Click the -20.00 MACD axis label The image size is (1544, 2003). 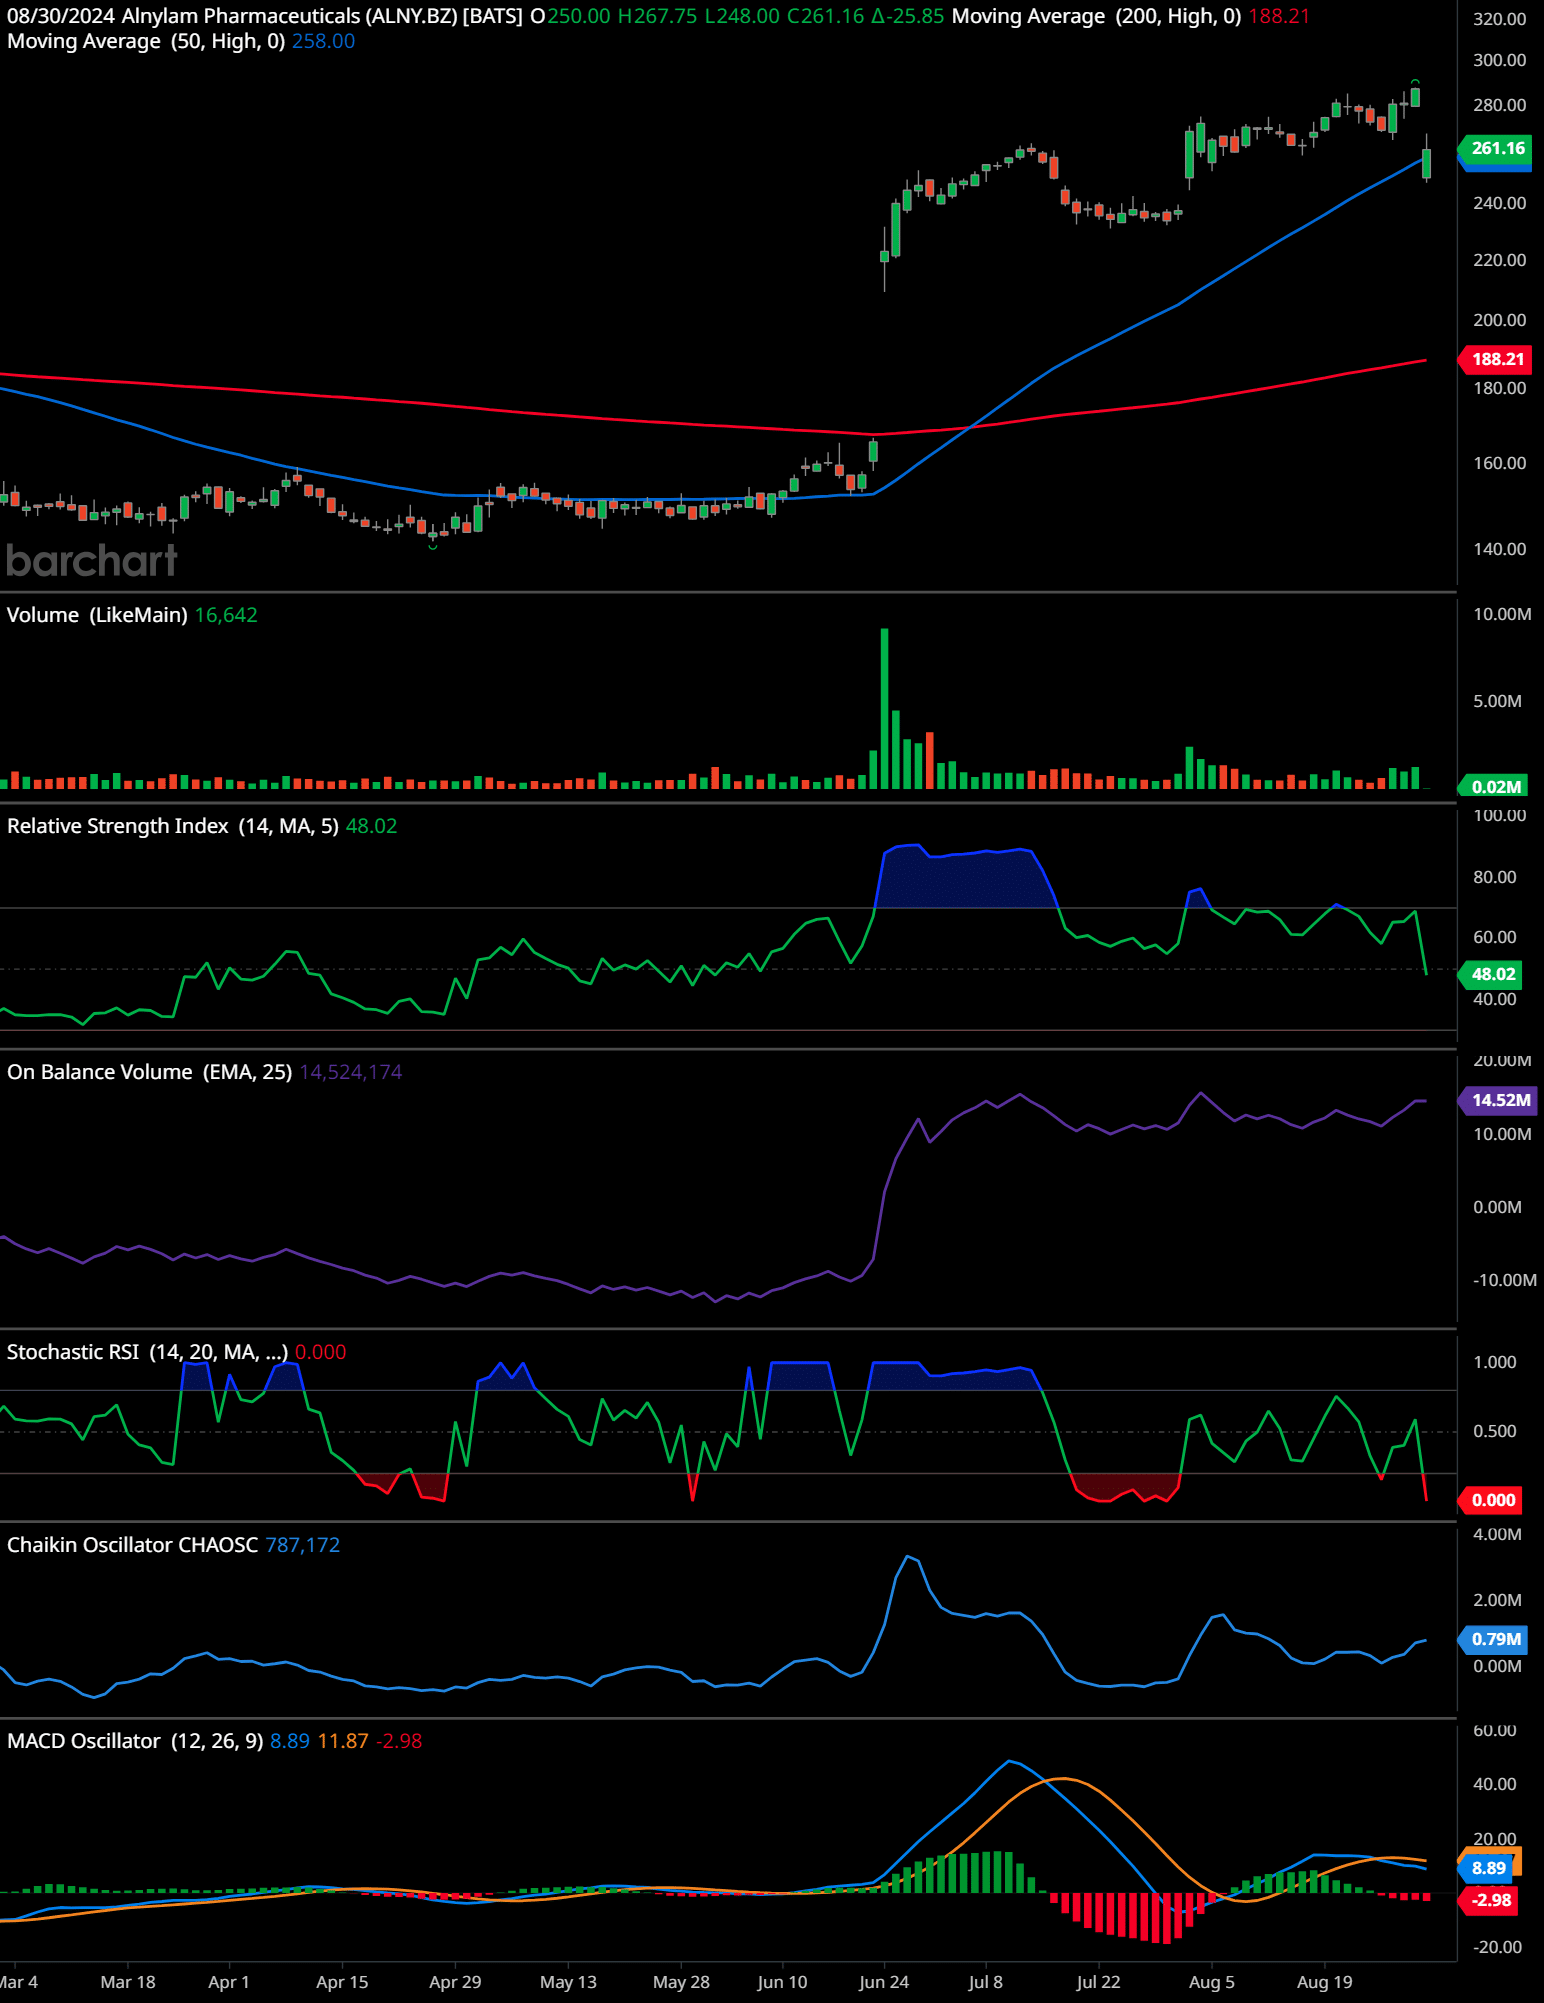click(x=1497, y=1947)
